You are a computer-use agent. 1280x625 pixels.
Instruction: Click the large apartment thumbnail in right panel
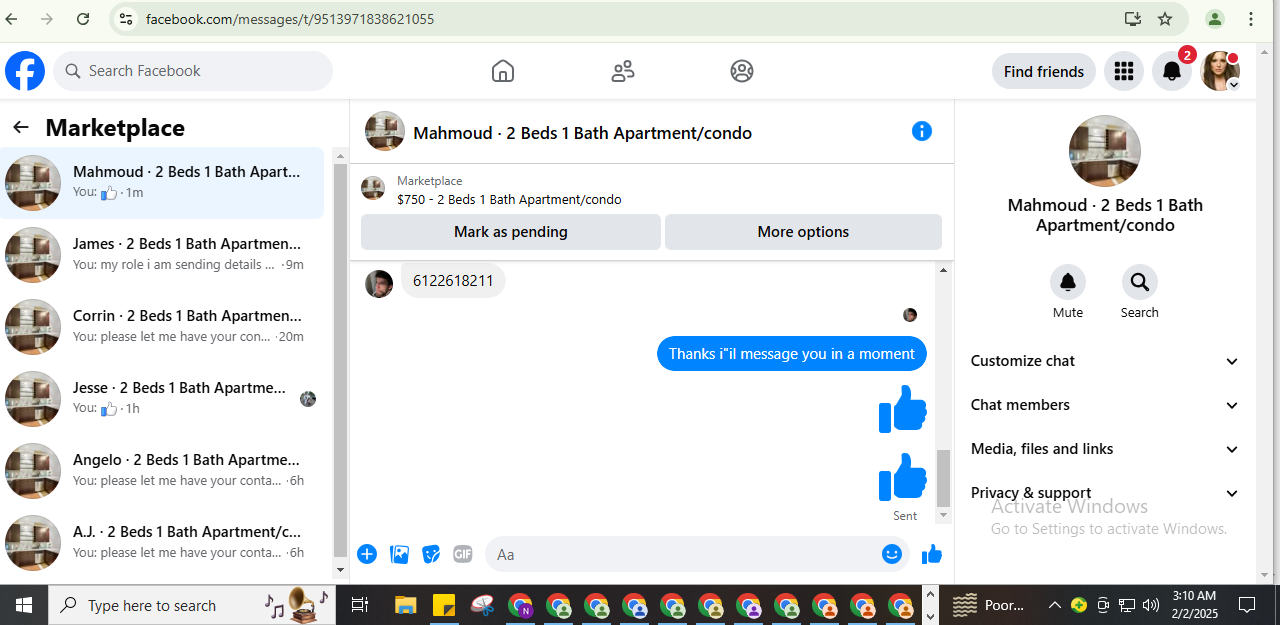1105,151
